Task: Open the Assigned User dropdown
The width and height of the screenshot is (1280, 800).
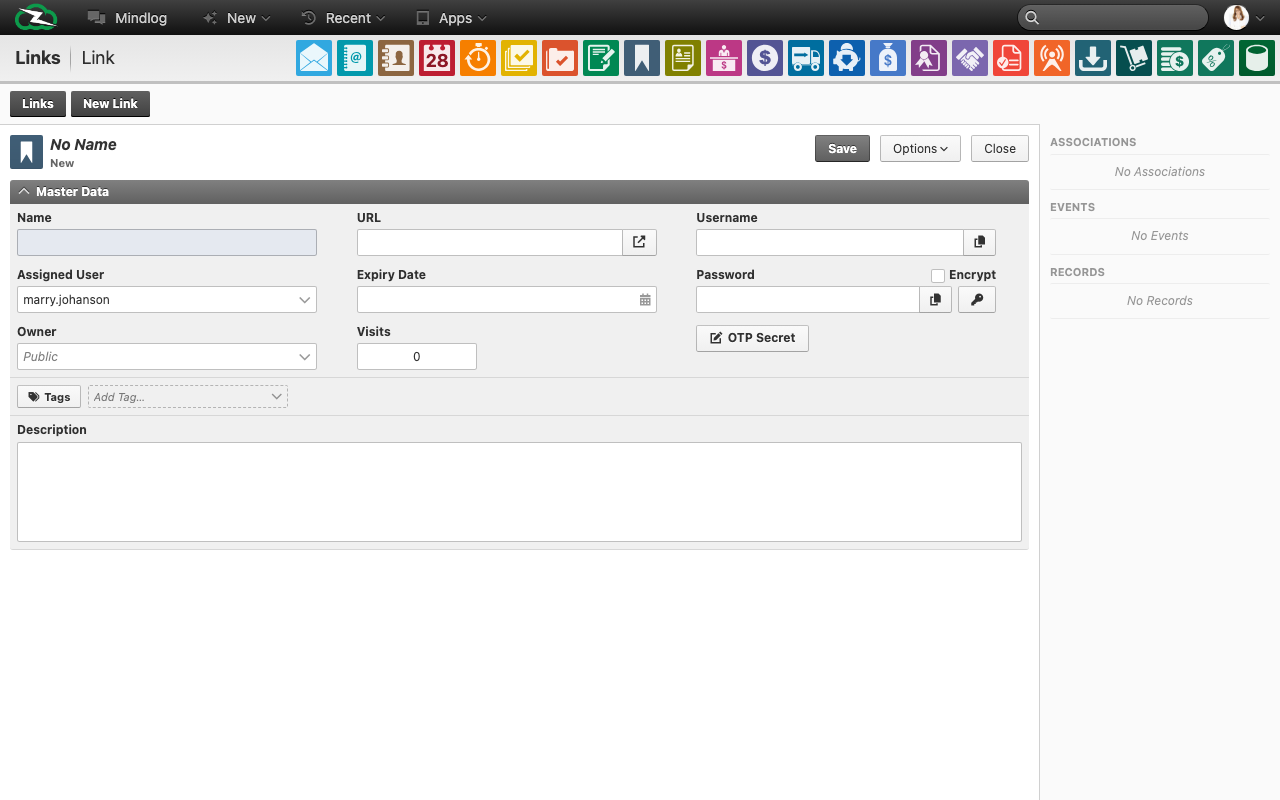Action: coord(167,299)
